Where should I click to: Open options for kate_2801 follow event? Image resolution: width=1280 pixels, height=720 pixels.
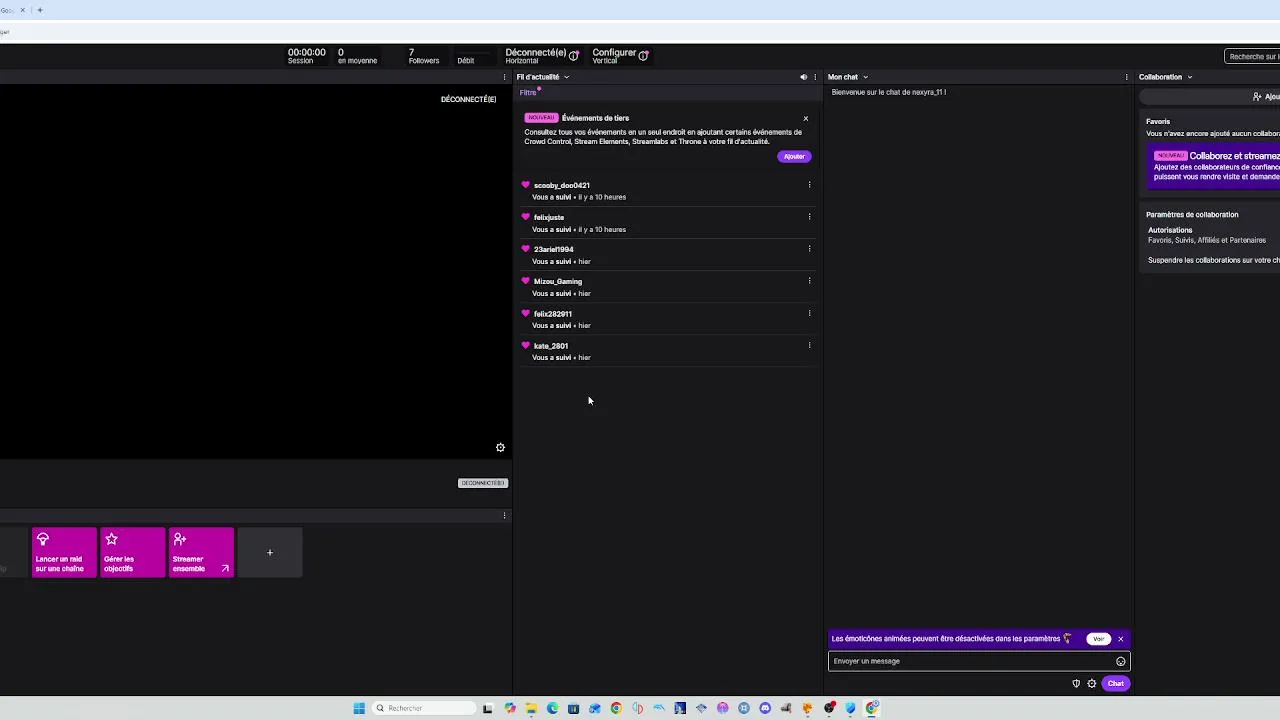coord(809,346)
